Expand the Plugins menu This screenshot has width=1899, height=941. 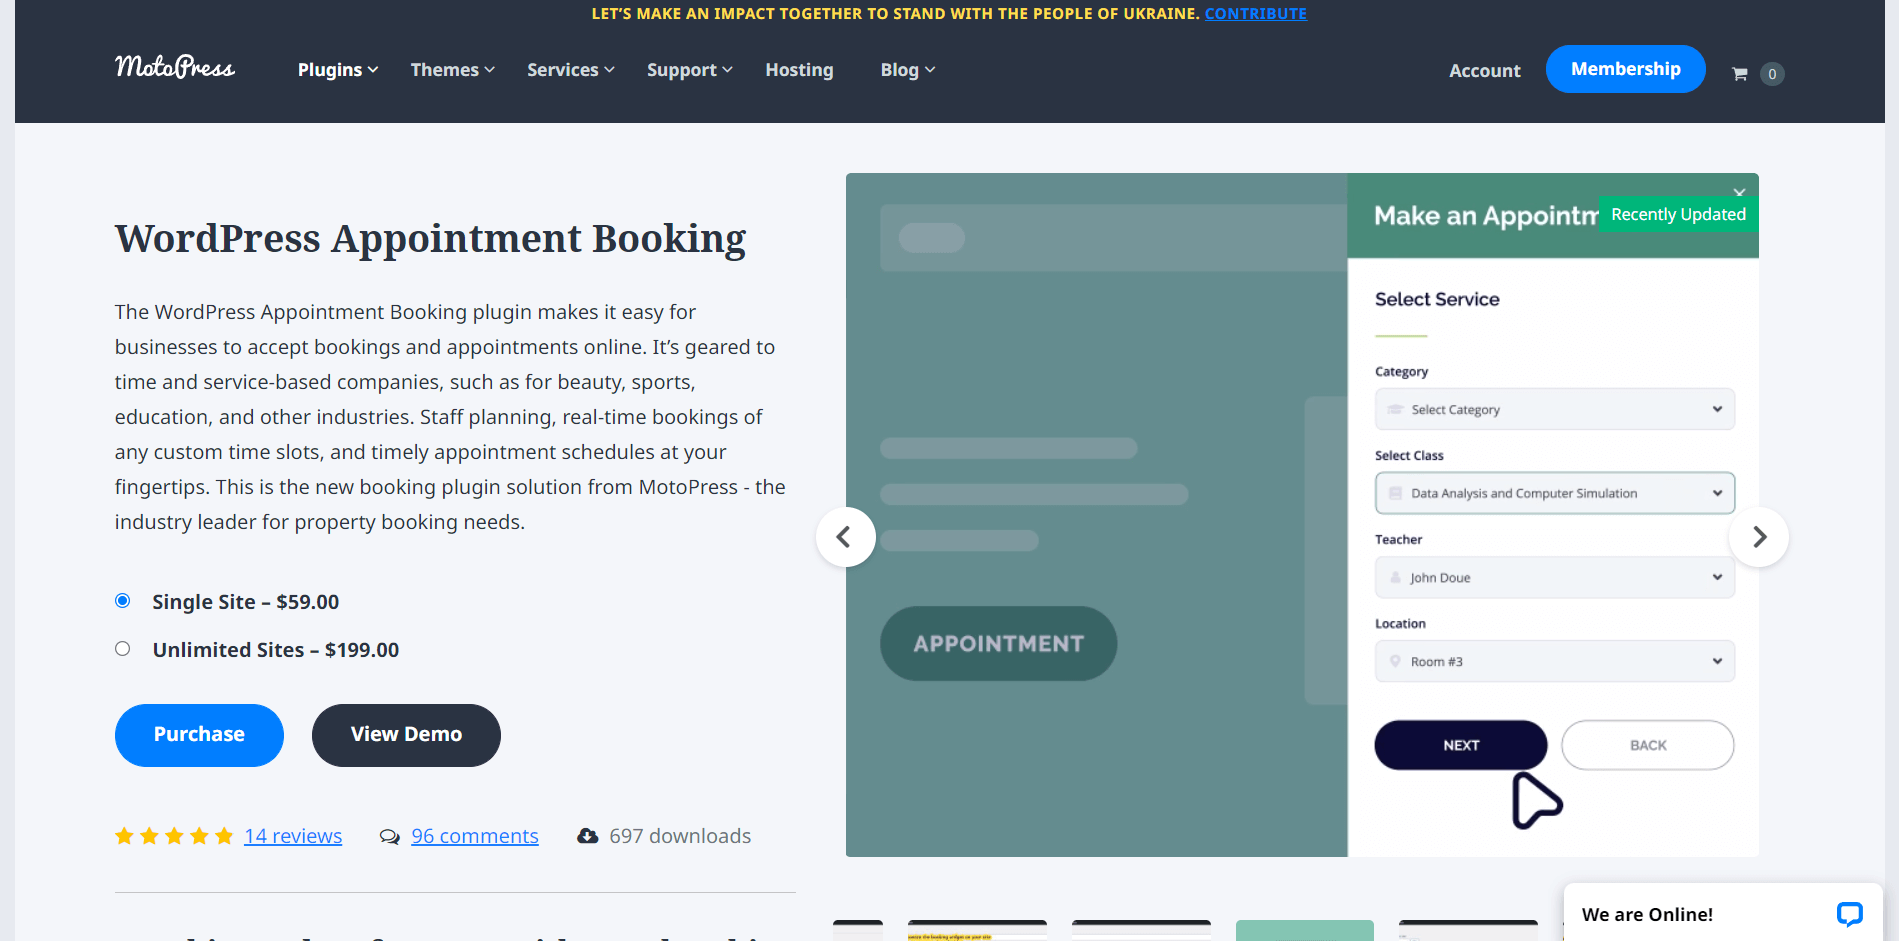click(x=337, y=70)
